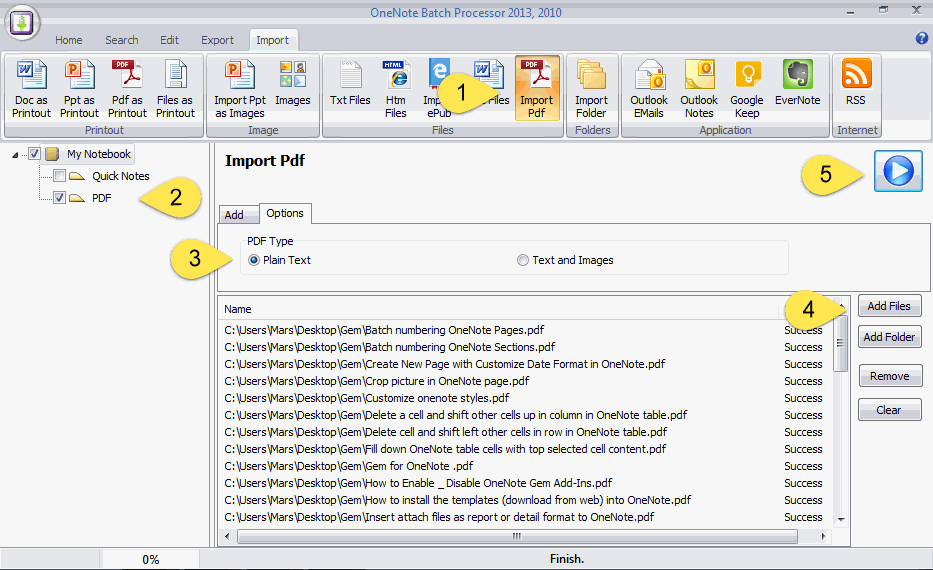Select Insert attach files as report row
The width and height of the screenshot is (933, 570).
525,517
